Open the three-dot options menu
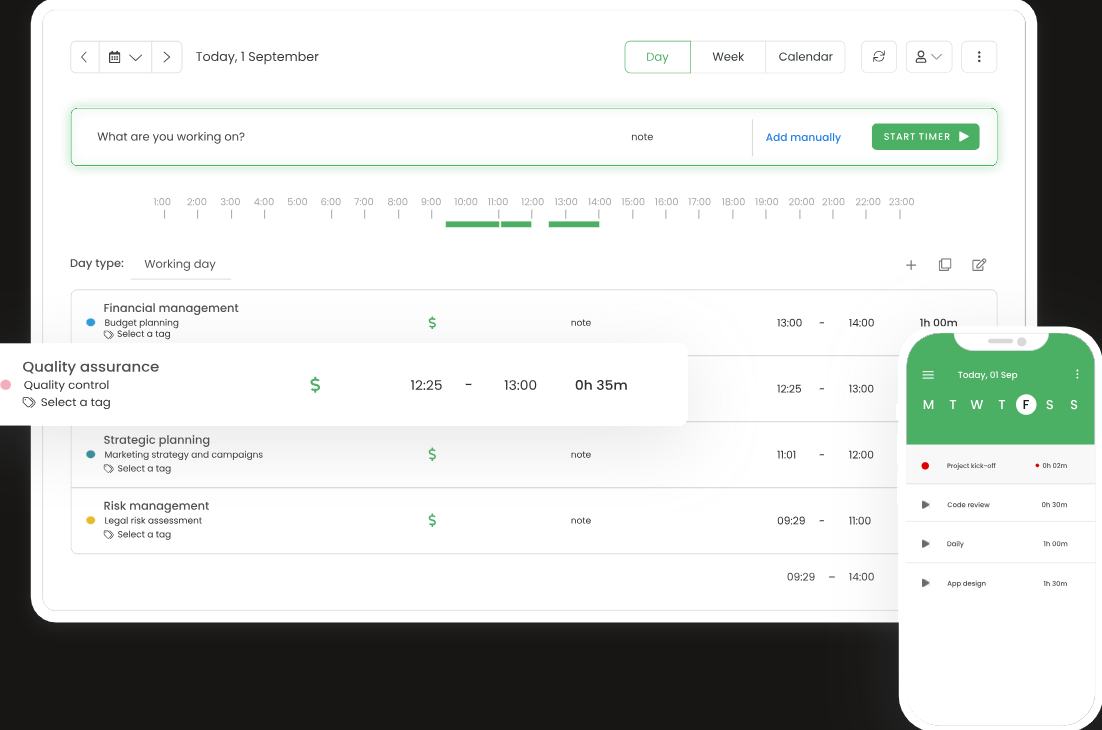1102x730 pixels. click(x=979, y=57)
